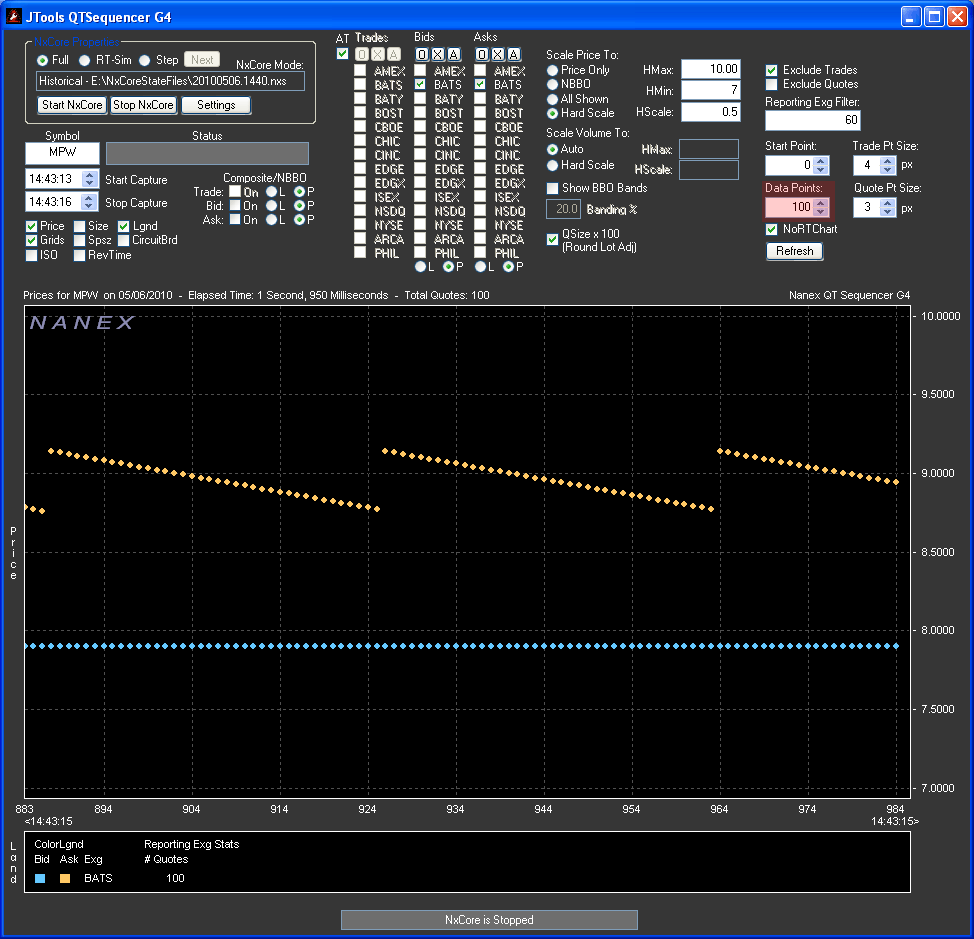Toggle the Price checkbox
The height and width of the screenshot is (939, 974).
coord(32,226)
